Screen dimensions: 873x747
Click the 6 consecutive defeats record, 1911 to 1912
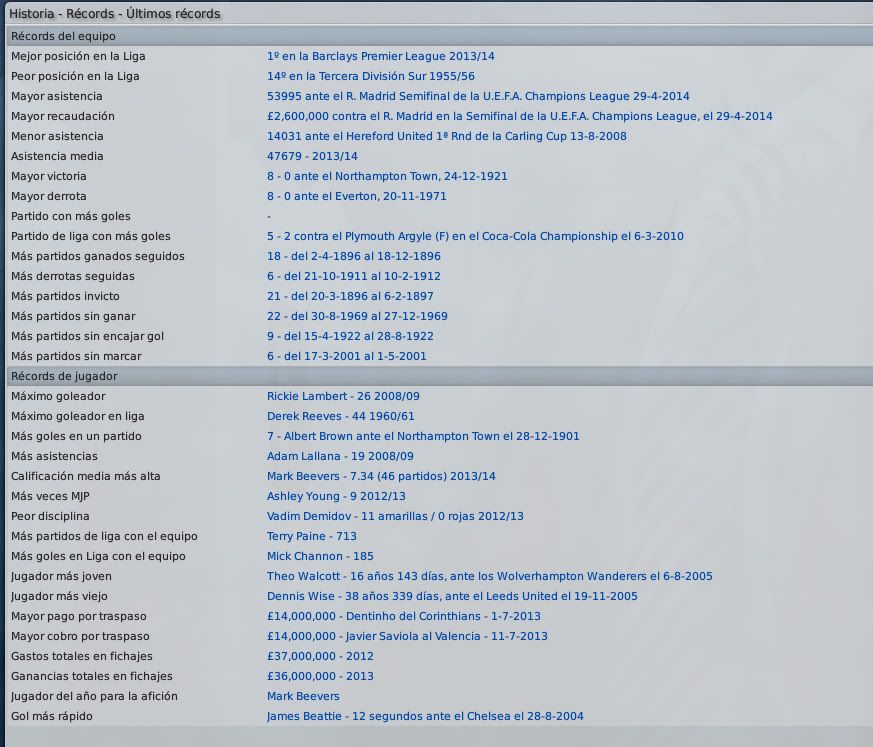click(x=354, y=277)
